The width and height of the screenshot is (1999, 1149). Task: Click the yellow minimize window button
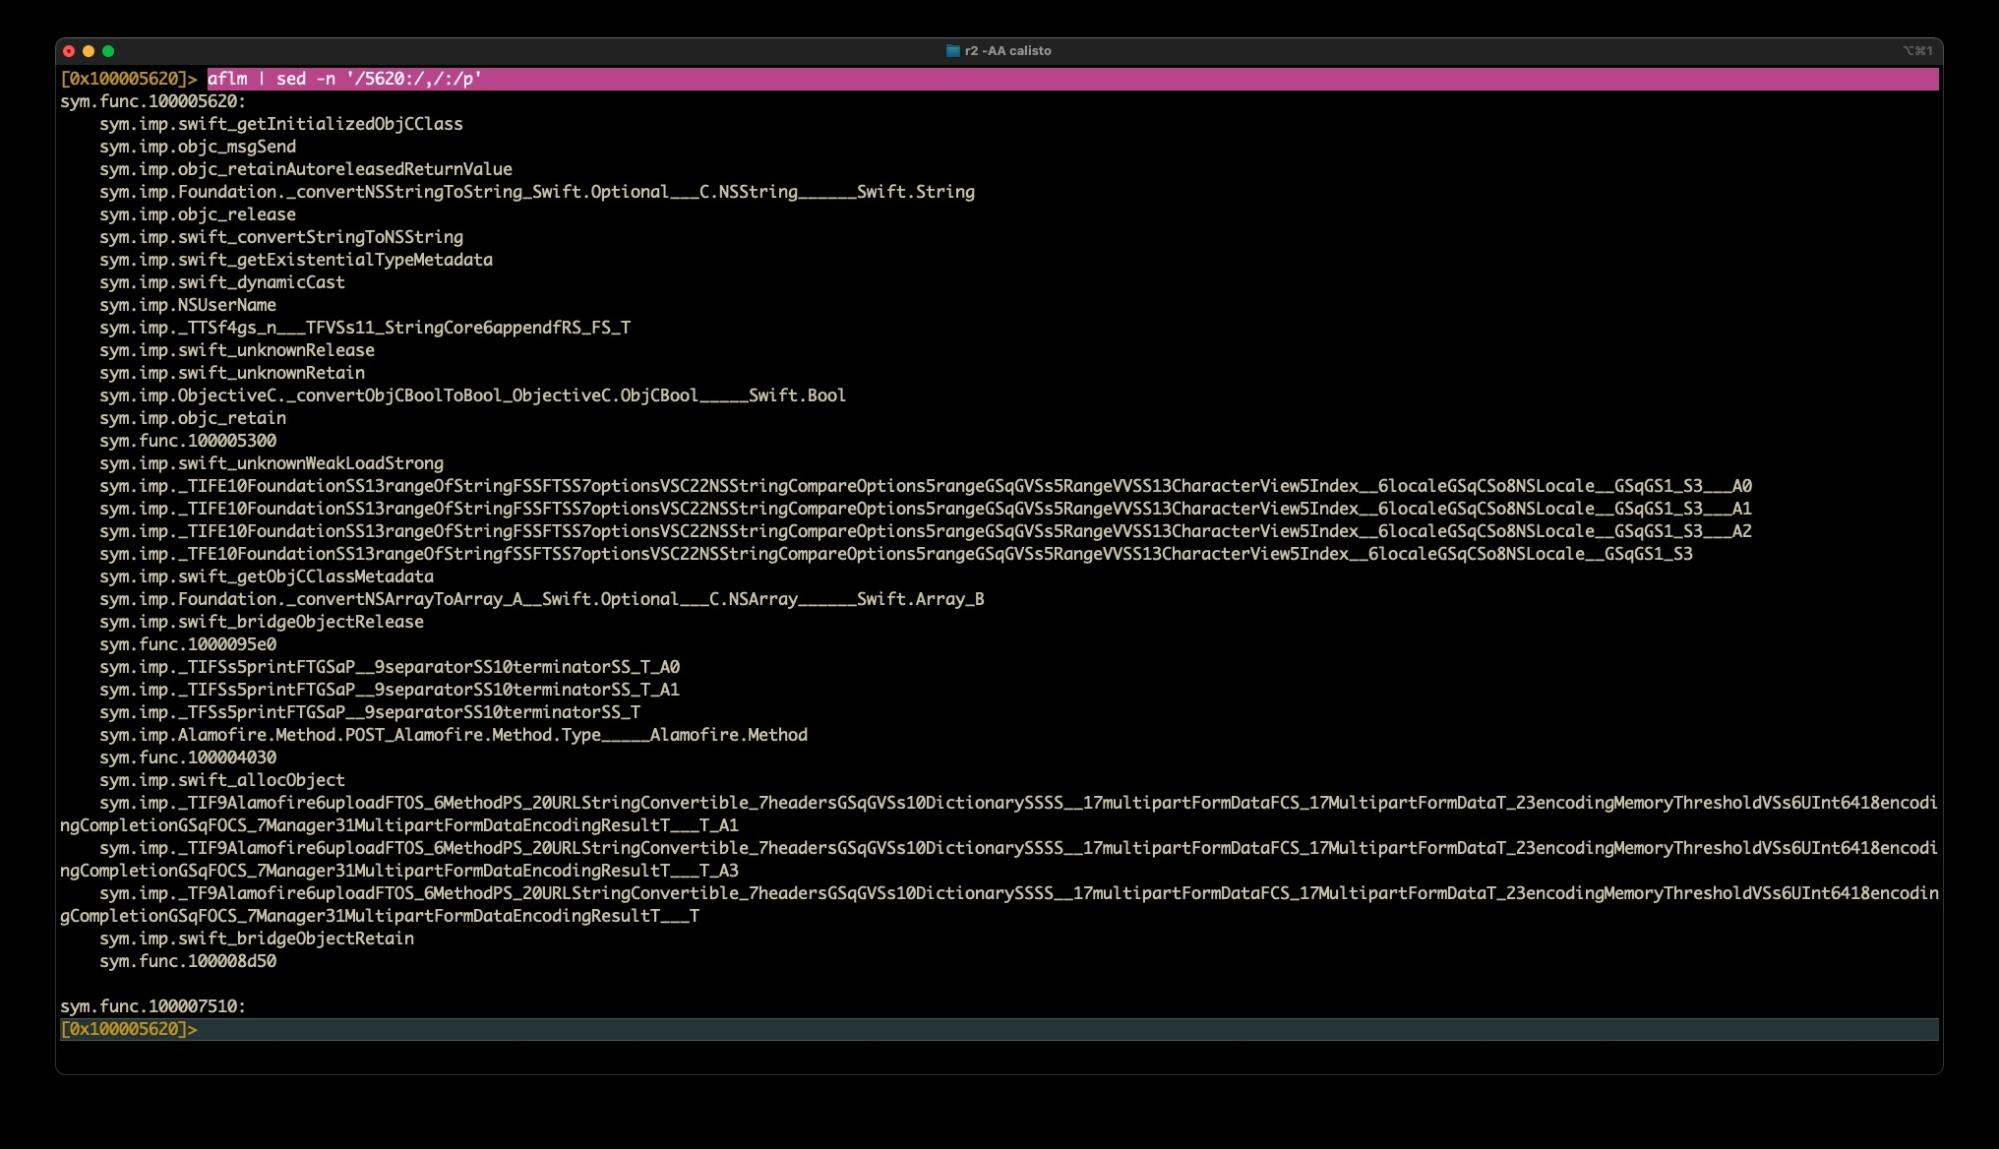(x=89, y=51)
